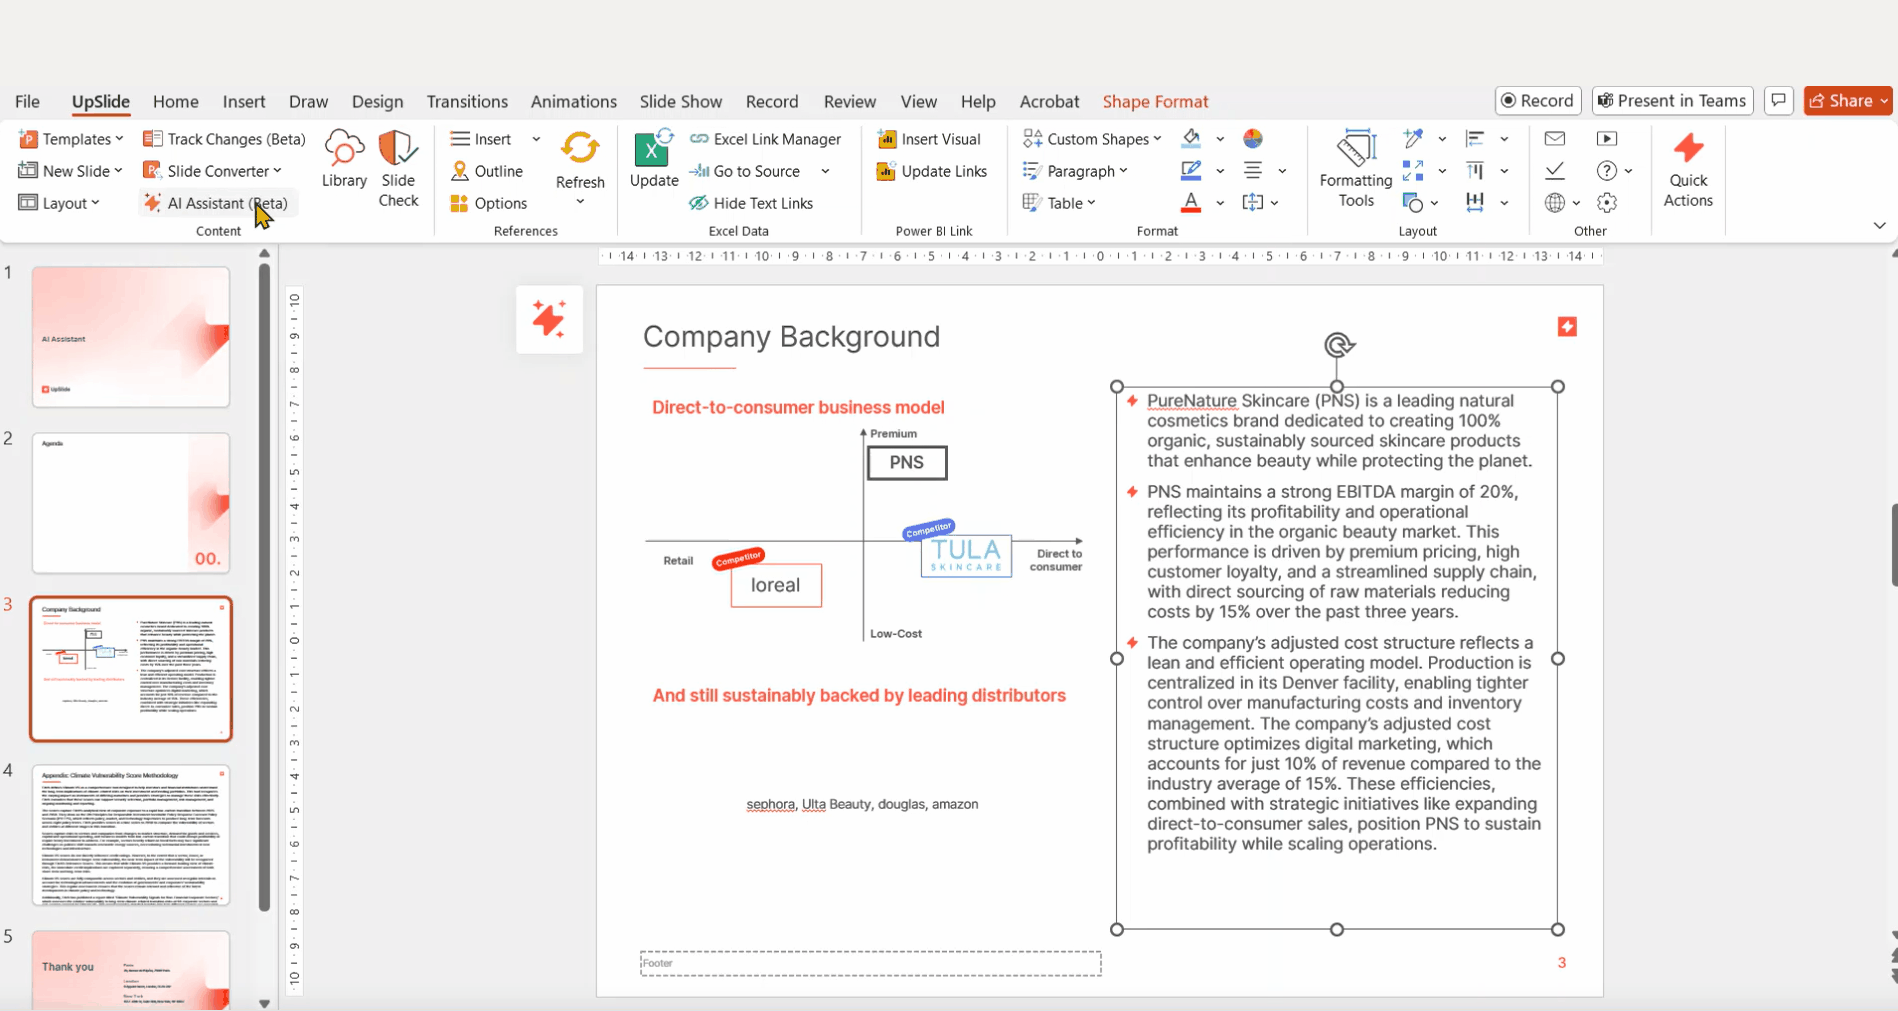This screenshot has width=1898, height=1011.
Task: Toggle Track Changes (Beta)
Action: pos(224,139)
